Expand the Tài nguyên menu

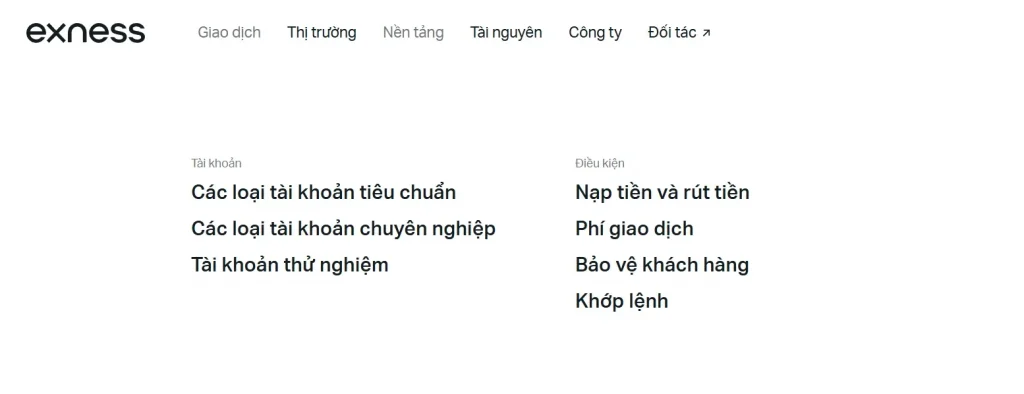(506, 32)
